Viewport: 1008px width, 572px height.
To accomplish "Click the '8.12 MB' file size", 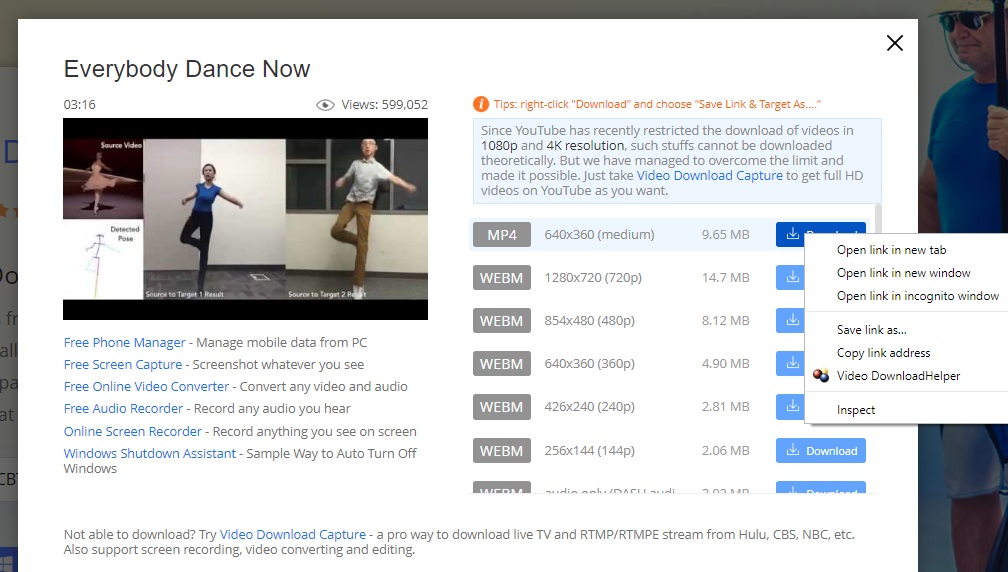I will (x=725, y=320).
